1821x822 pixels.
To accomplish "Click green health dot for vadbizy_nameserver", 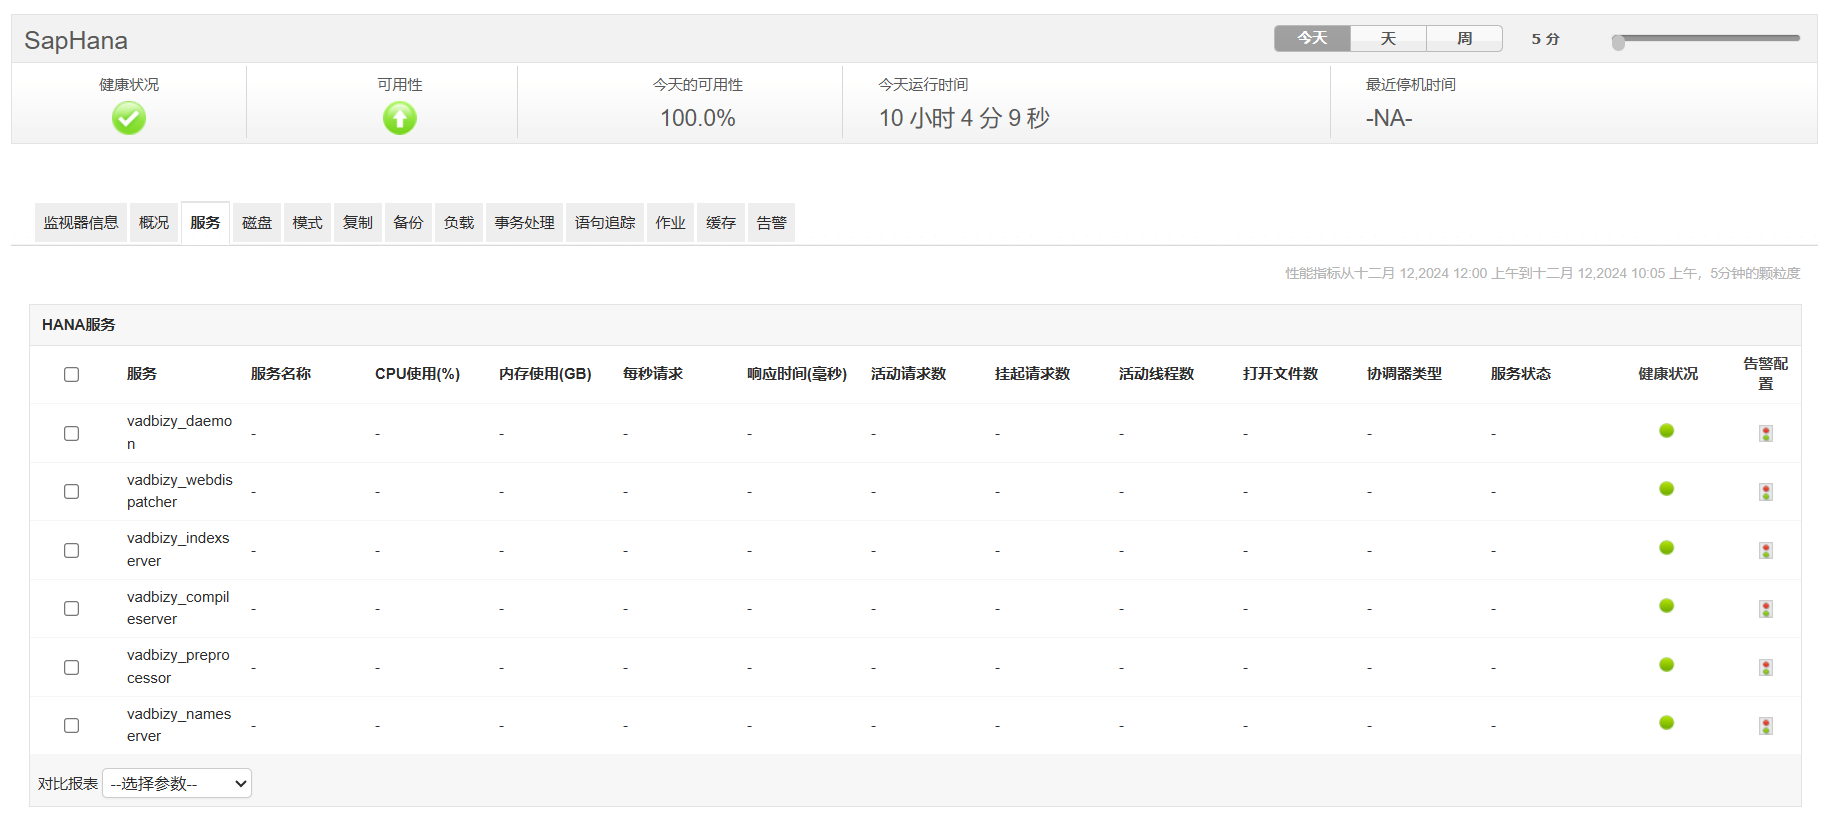I will [1666, 723].
